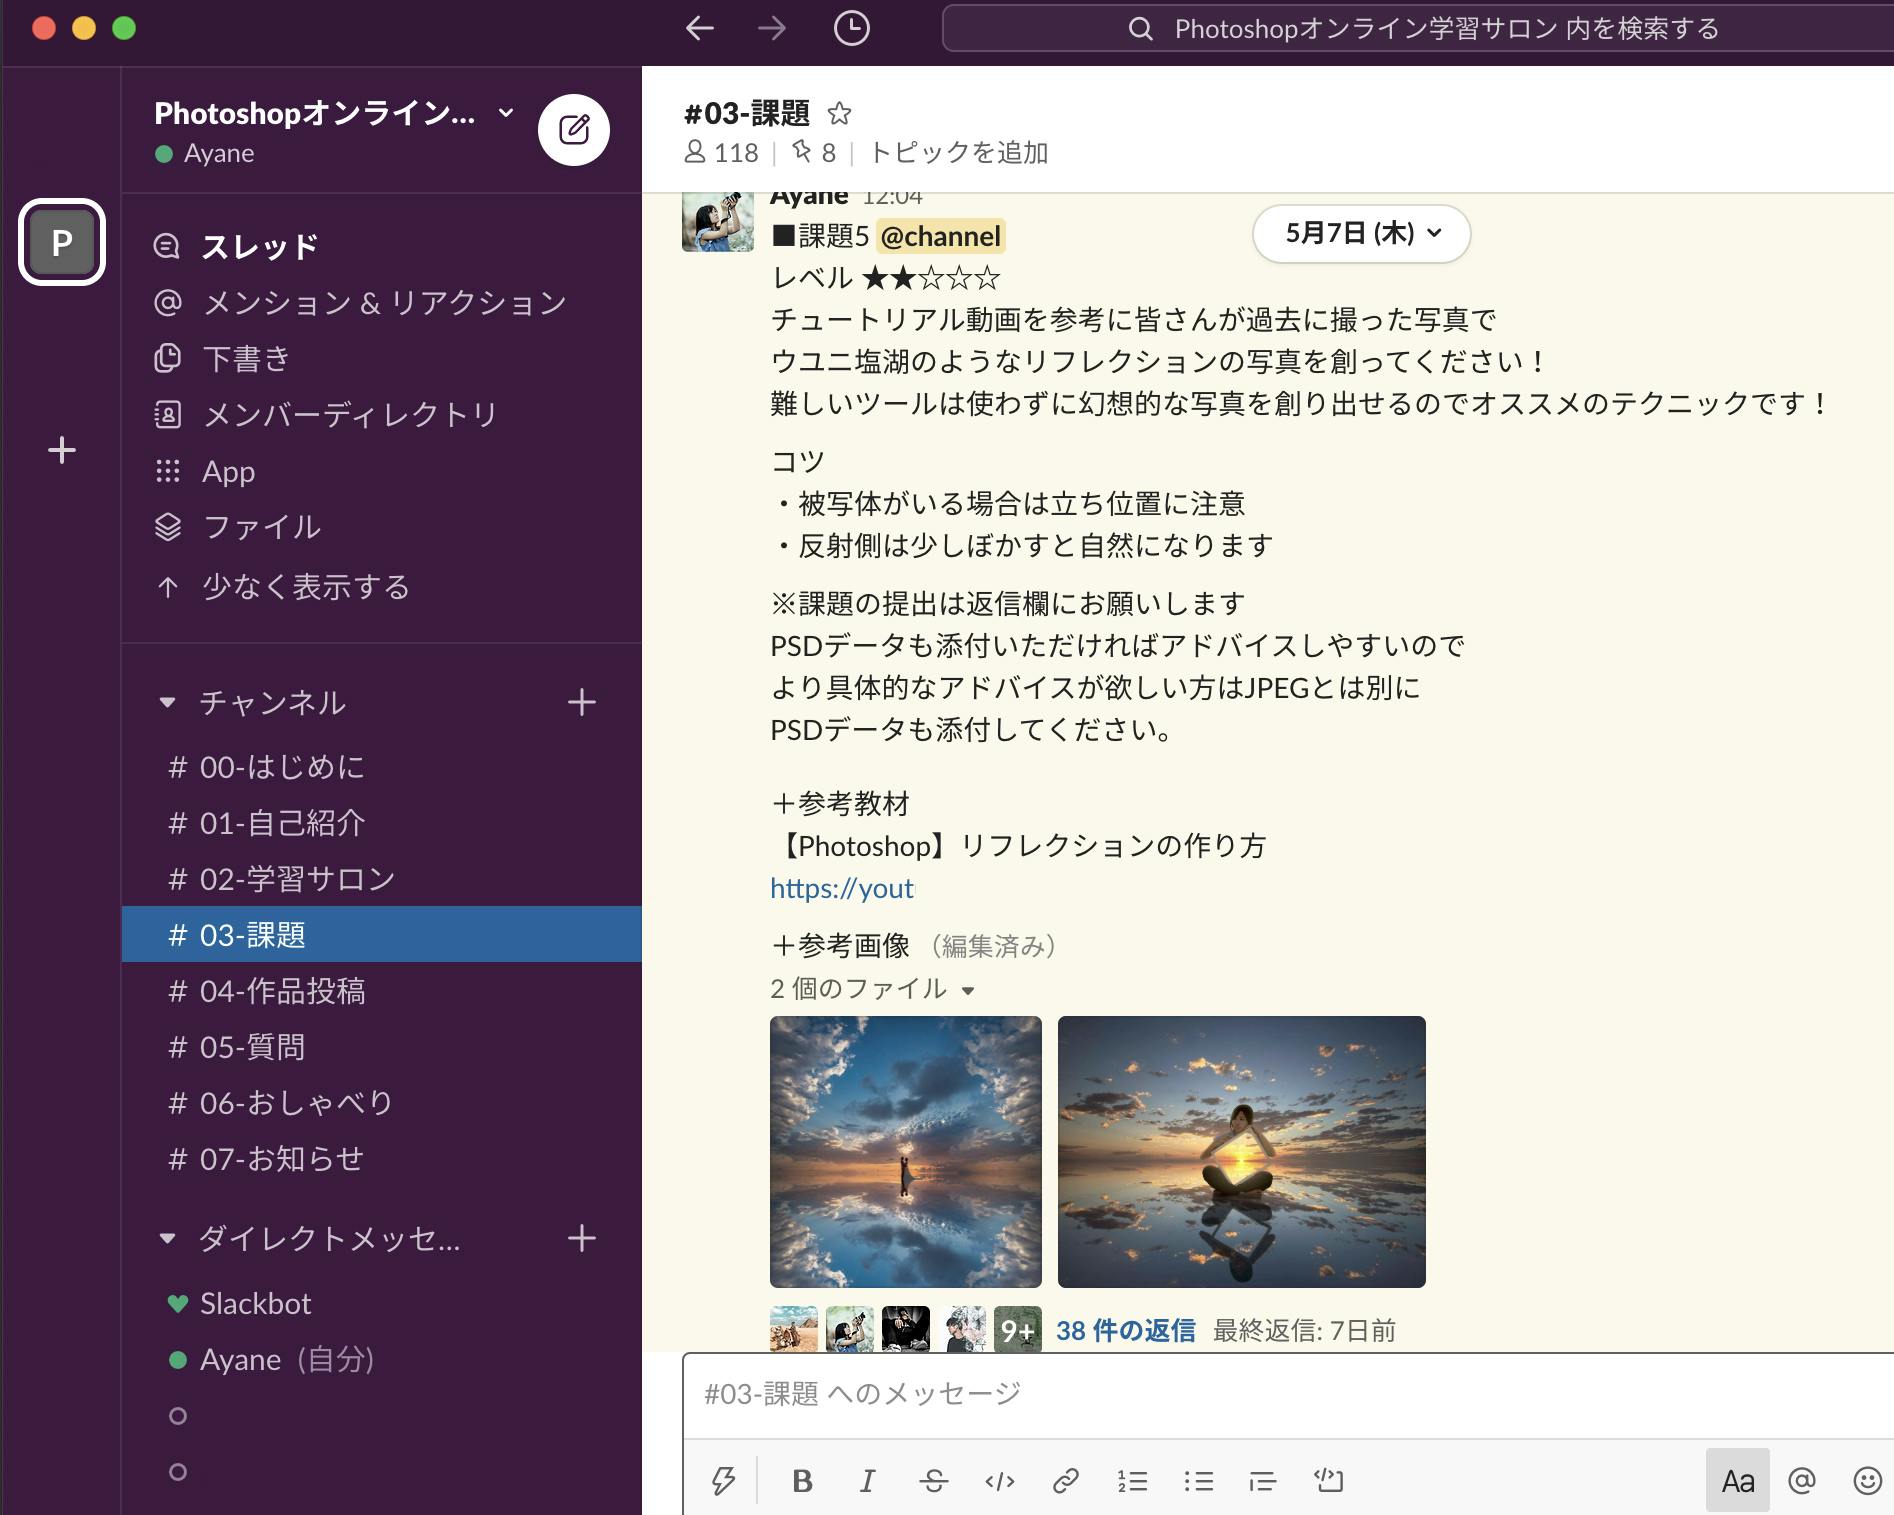Click 少なく表示する to show less

(x=381, y=586)
